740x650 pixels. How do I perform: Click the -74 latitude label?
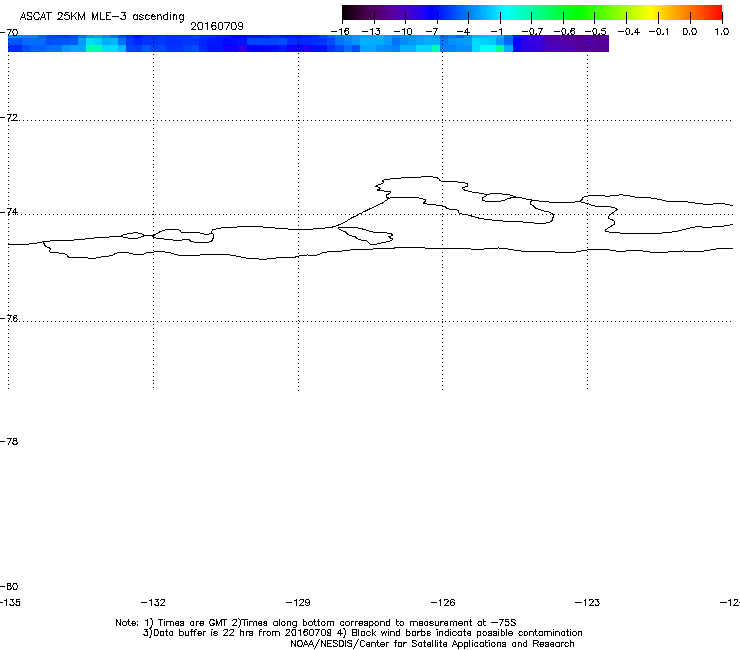[9, 212]
